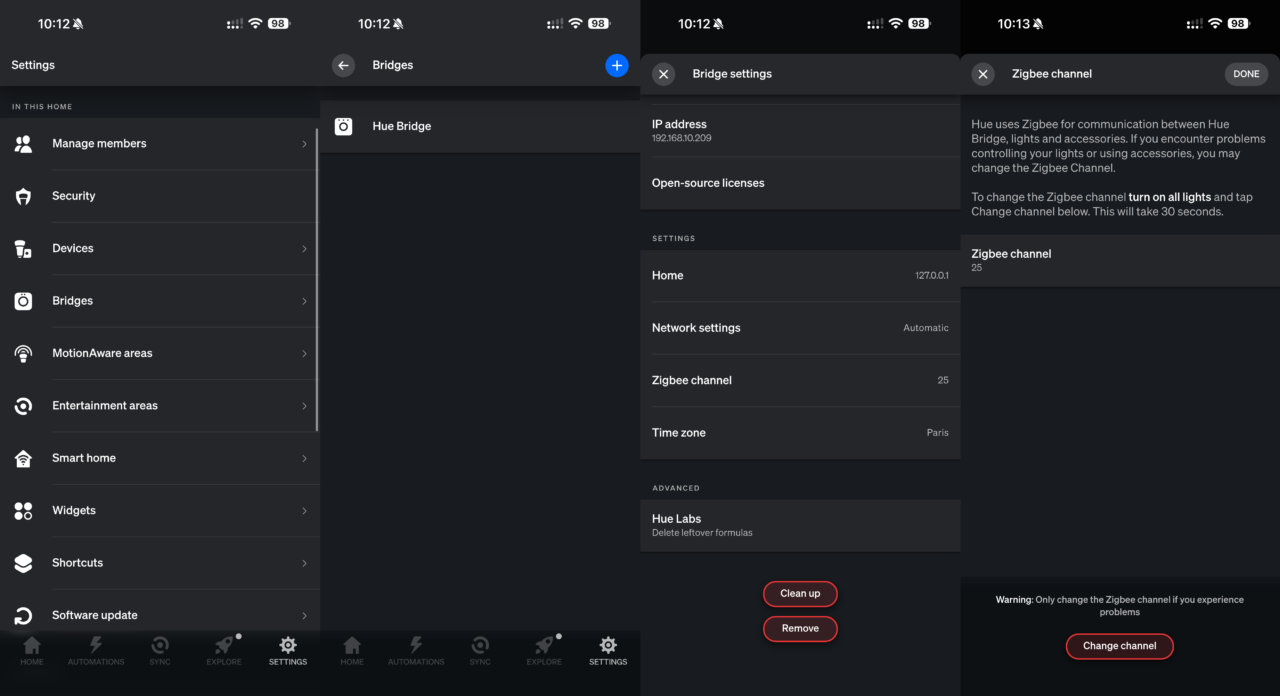Open Sync tab in Settings screen bar

tap(160, 650)
